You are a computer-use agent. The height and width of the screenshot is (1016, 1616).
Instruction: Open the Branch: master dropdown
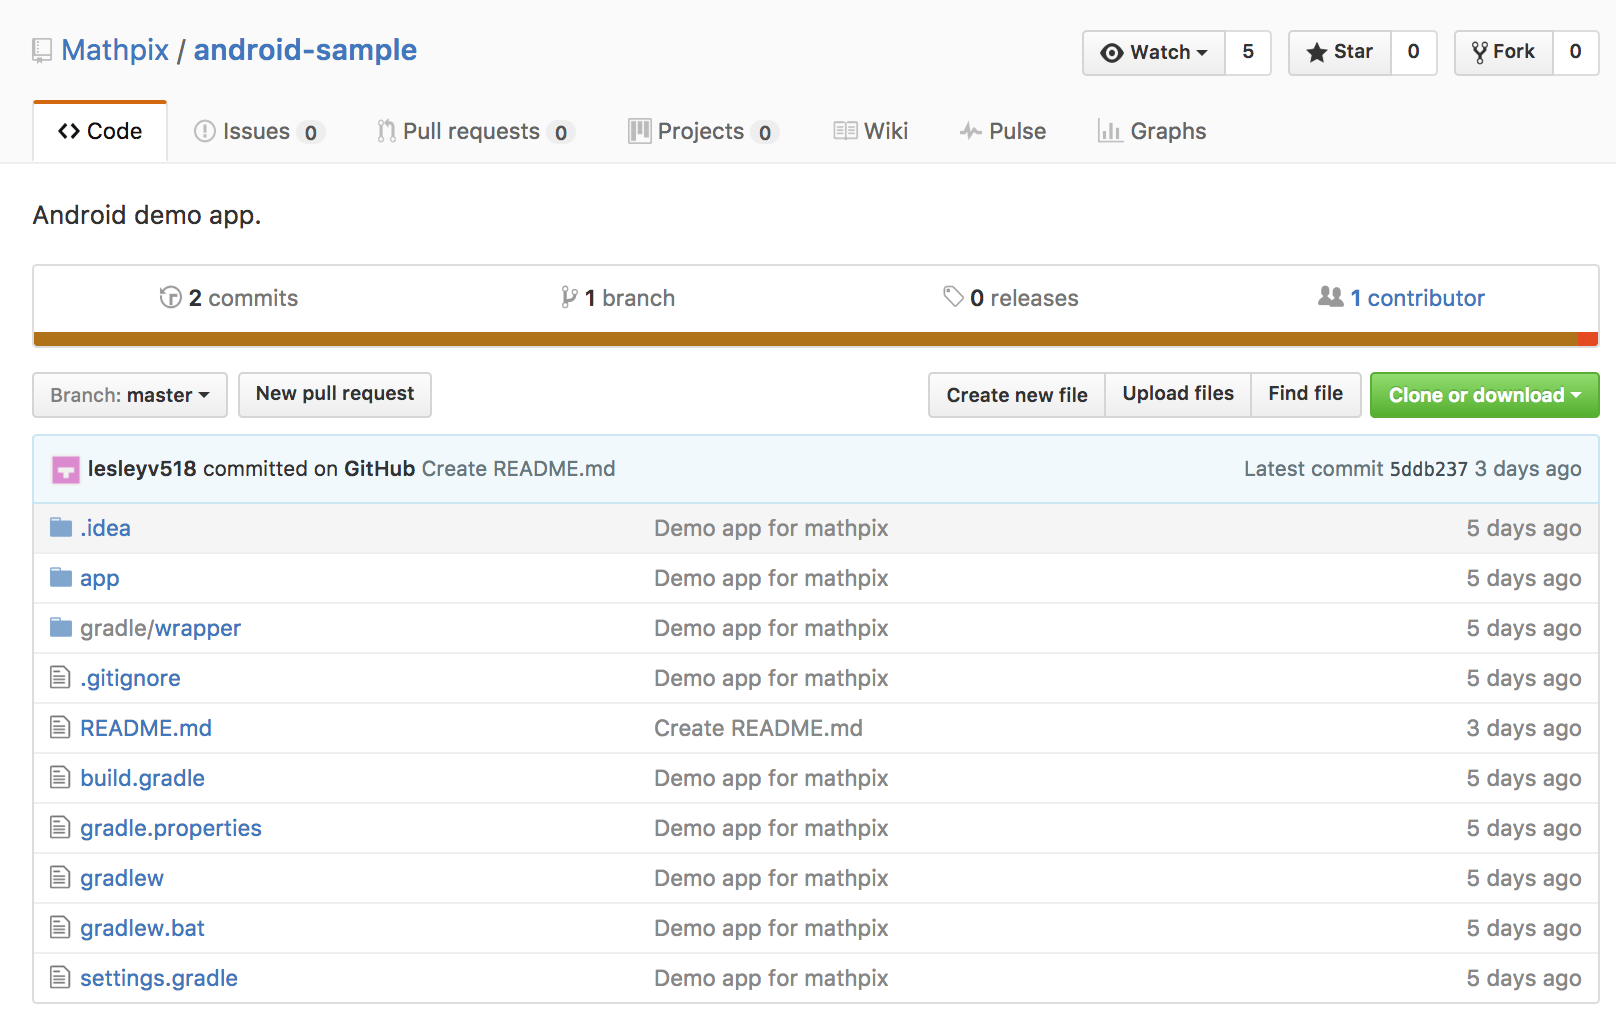[130, 395]
